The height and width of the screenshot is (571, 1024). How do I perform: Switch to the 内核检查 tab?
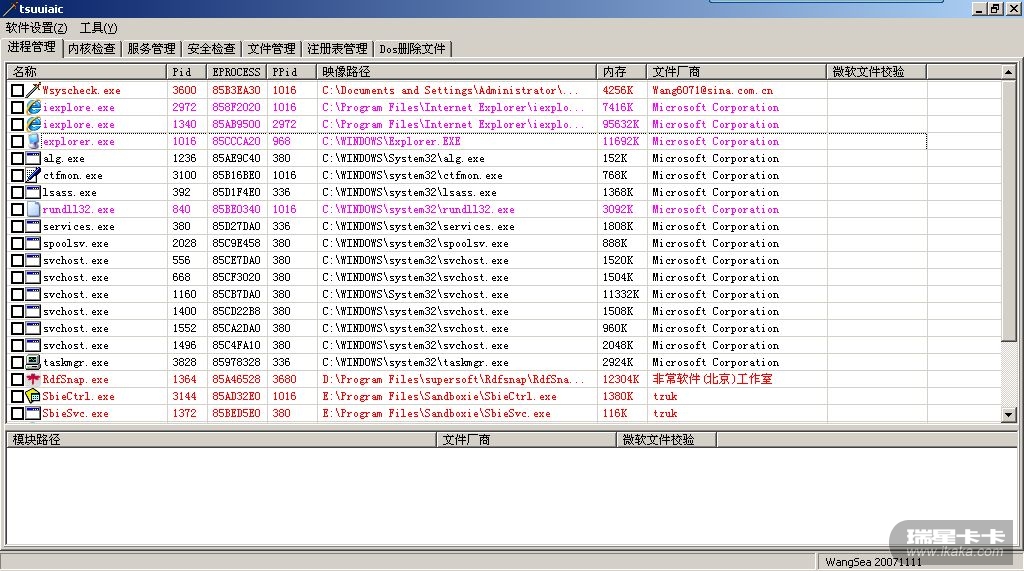coord(91,49)
